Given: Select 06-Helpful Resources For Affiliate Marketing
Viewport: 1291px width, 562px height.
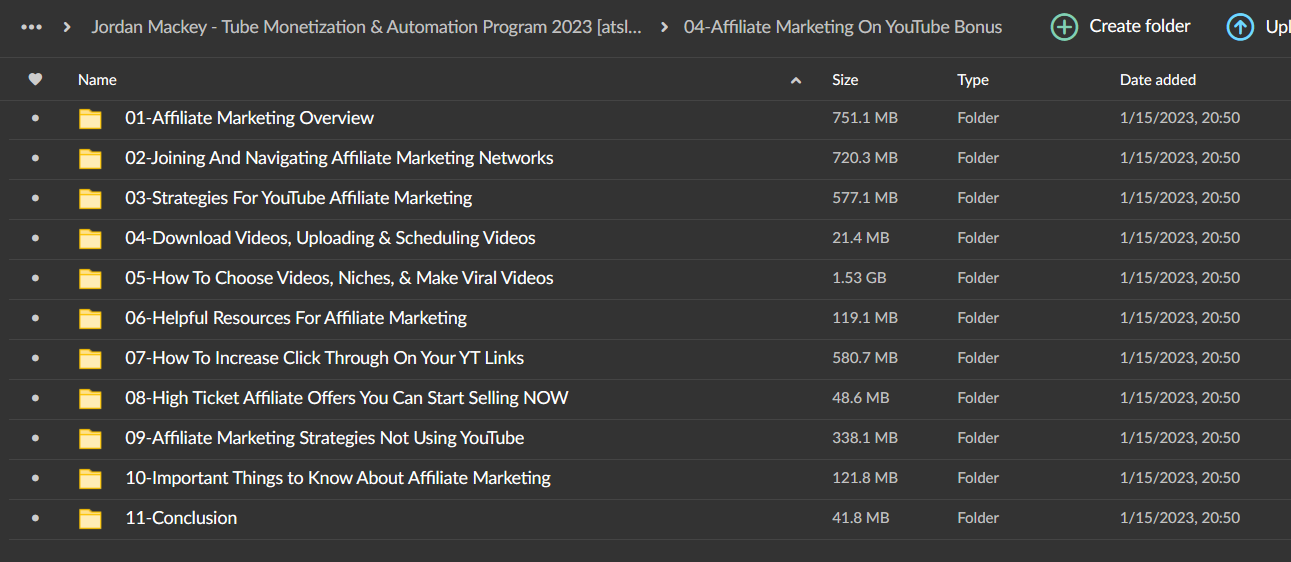Looking at the screenshot, I should [296, 318].
